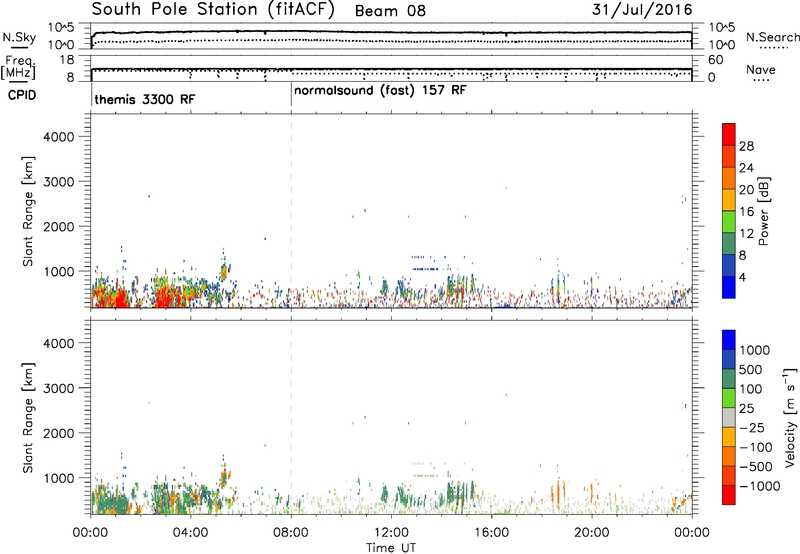Click the 16:00 time axis label

(x=491, y=533)
